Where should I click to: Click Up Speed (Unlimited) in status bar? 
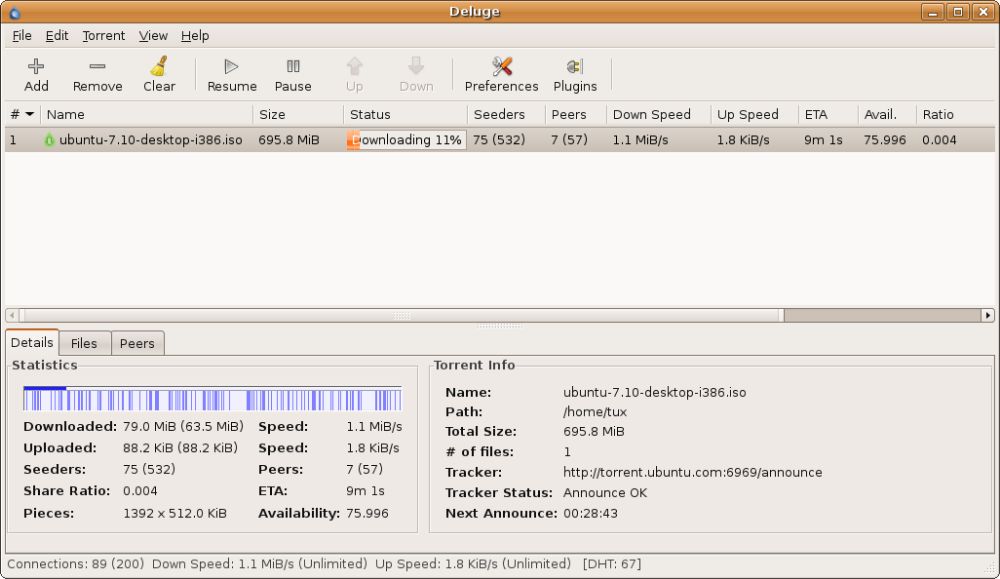tap(473, 564)
